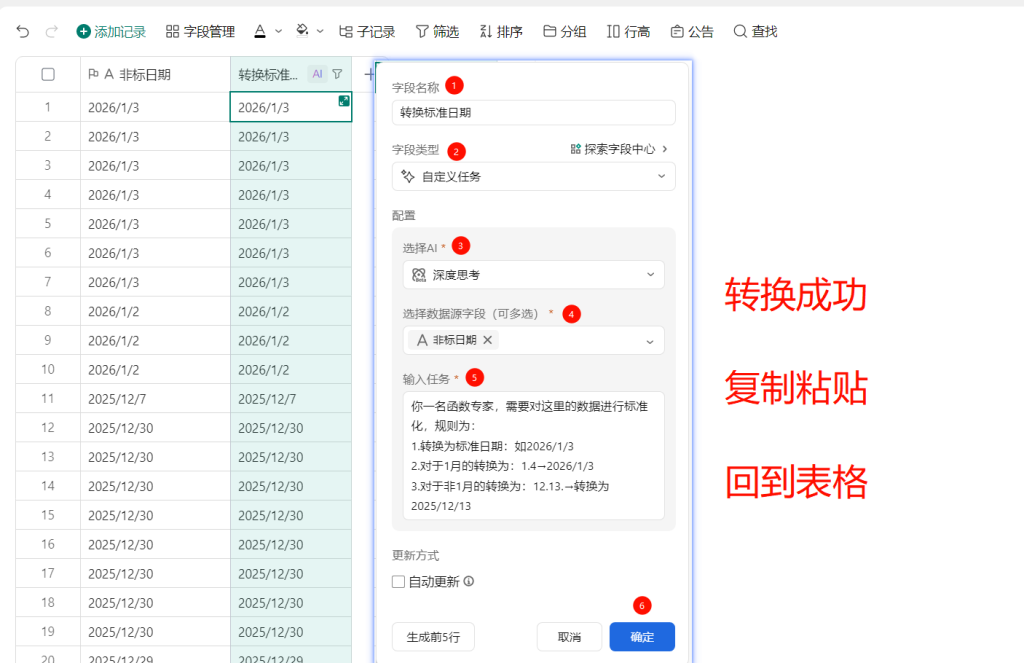Click the 取消 cancel button

pyautogui.click(x=569, y=637)
